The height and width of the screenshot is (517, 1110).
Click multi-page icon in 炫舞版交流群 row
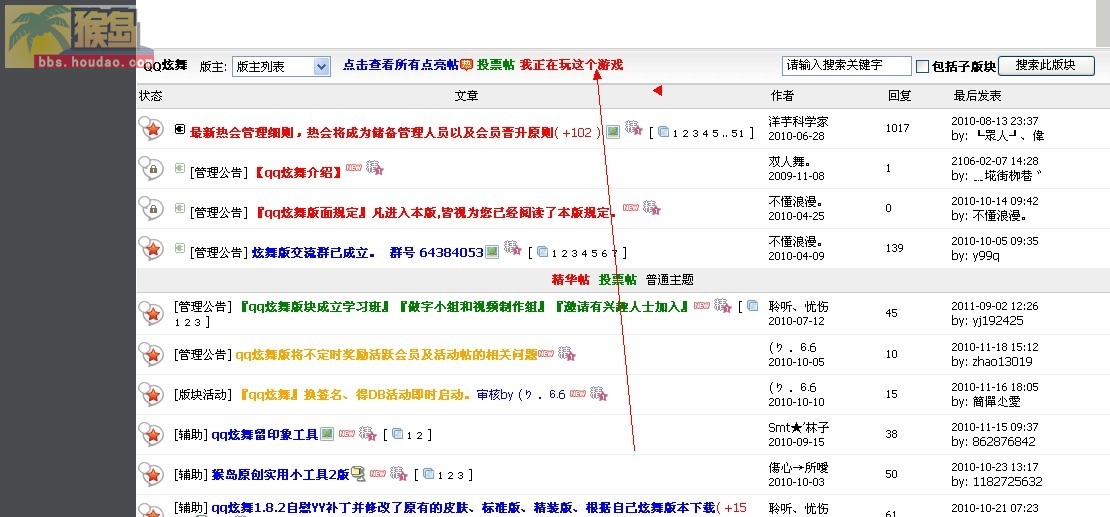click(542, 251)
